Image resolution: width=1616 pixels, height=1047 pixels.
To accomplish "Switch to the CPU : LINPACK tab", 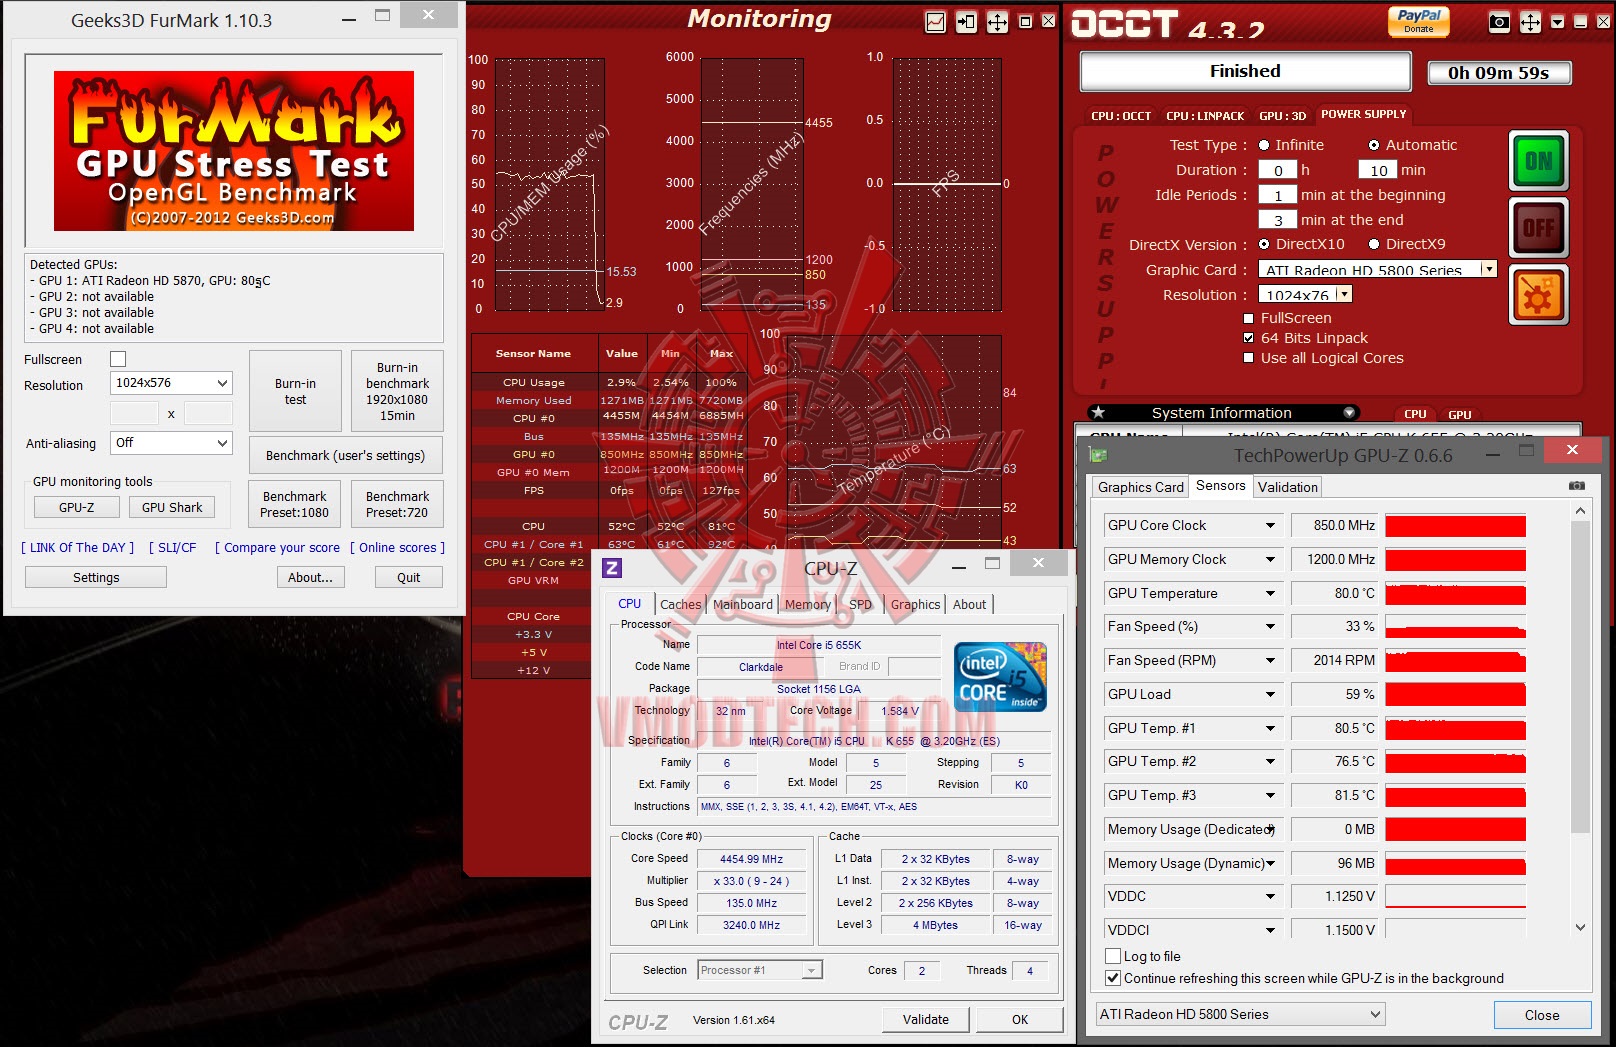I will (x=1205, y=116).
